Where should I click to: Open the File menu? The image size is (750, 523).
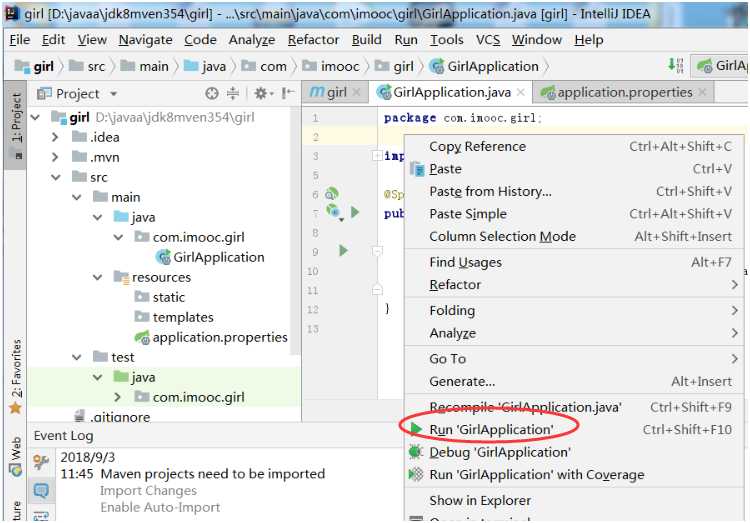click(20, 40)
